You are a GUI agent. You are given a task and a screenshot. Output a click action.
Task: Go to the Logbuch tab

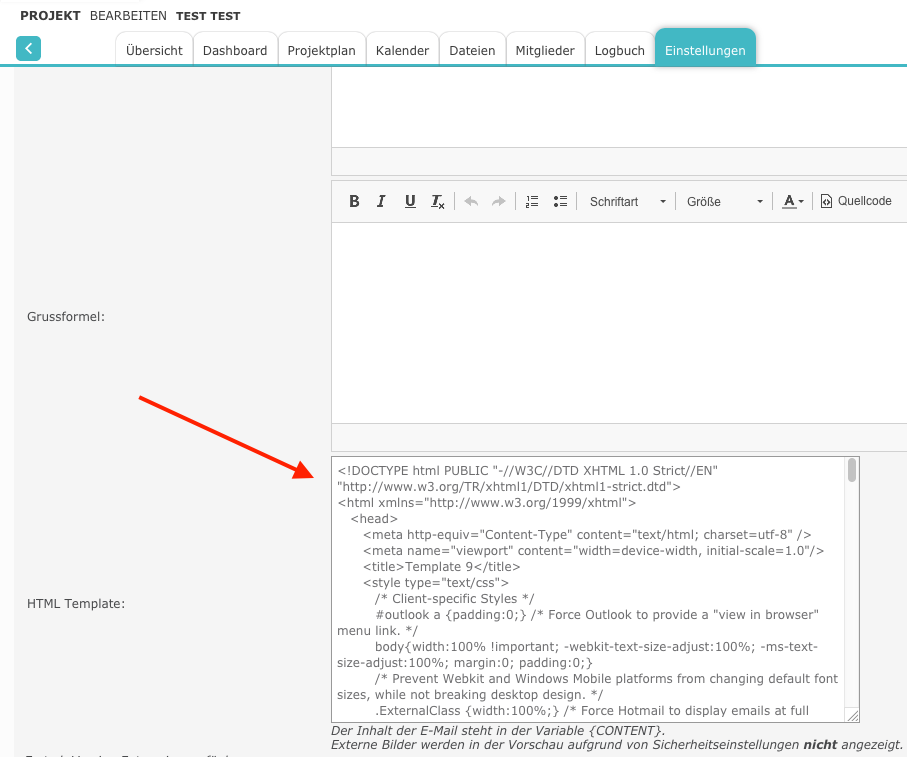tap(619, 50)
